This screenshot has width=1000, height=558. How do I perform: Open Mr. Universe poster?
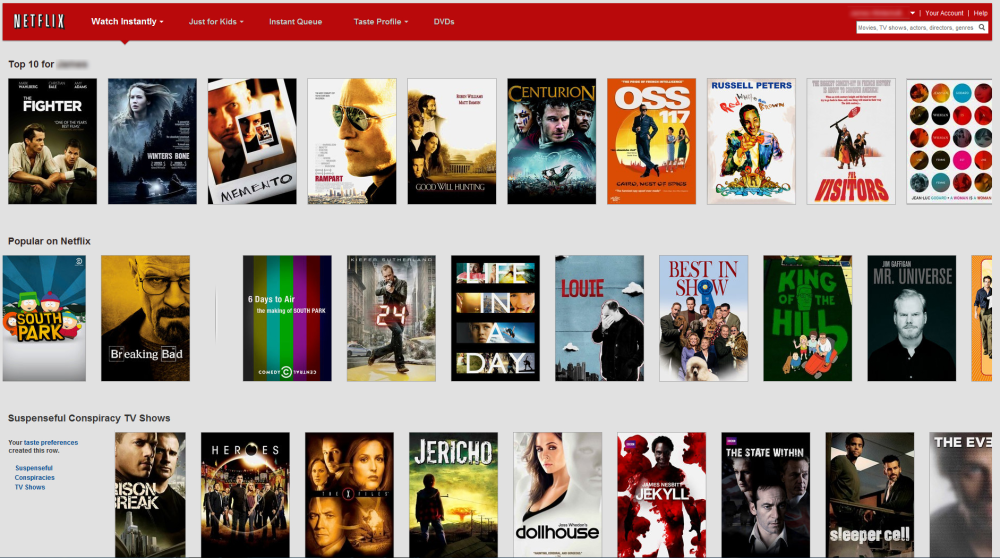[x=911, y=318]
